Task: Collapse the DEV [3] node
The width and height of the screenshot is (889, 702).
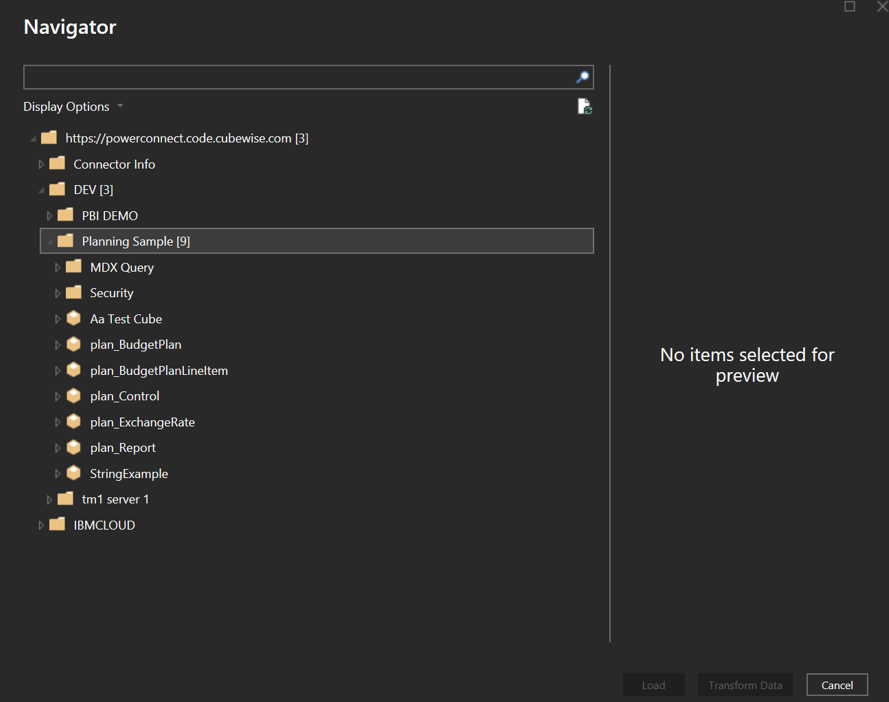Action: (41, 191)
